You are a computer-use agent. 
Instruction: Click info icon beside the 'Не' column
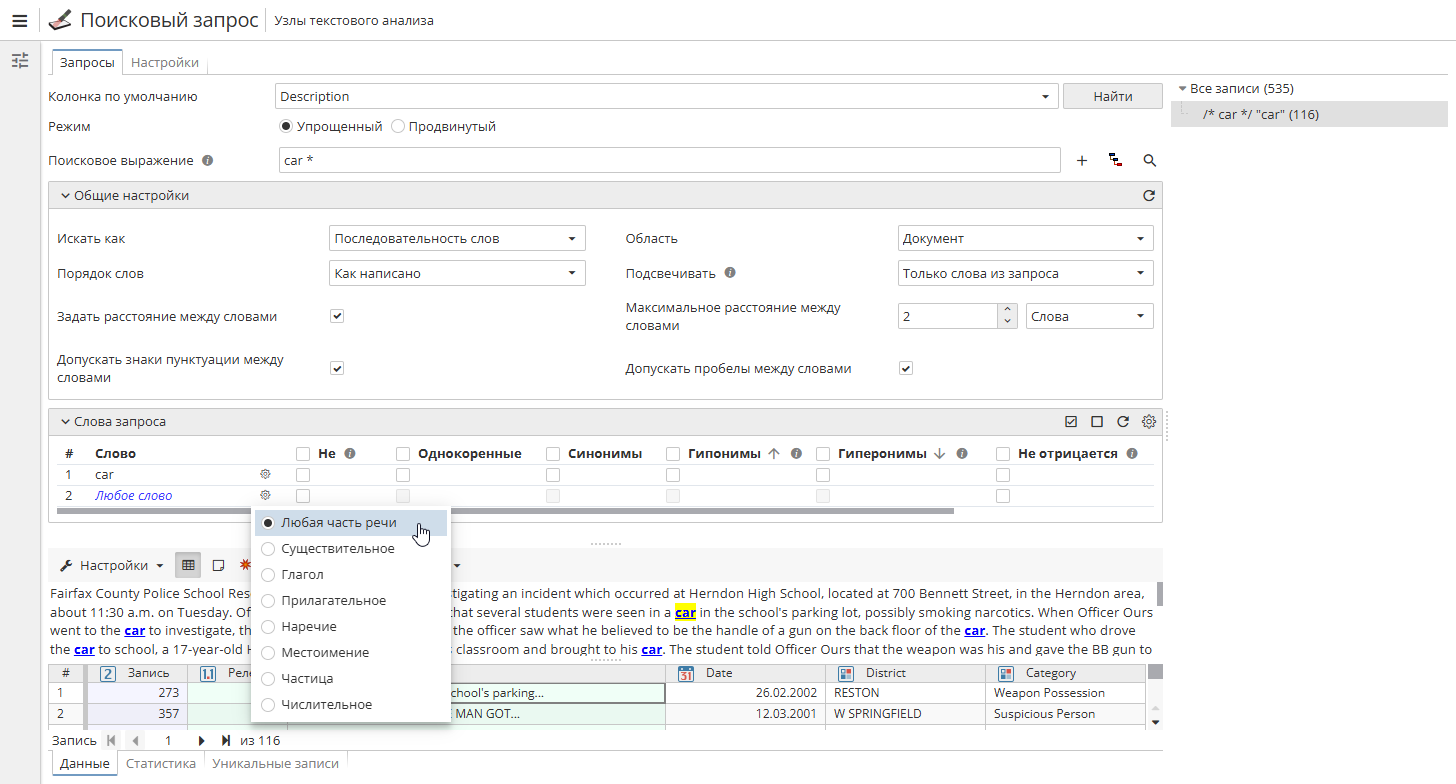coord(350,453)
